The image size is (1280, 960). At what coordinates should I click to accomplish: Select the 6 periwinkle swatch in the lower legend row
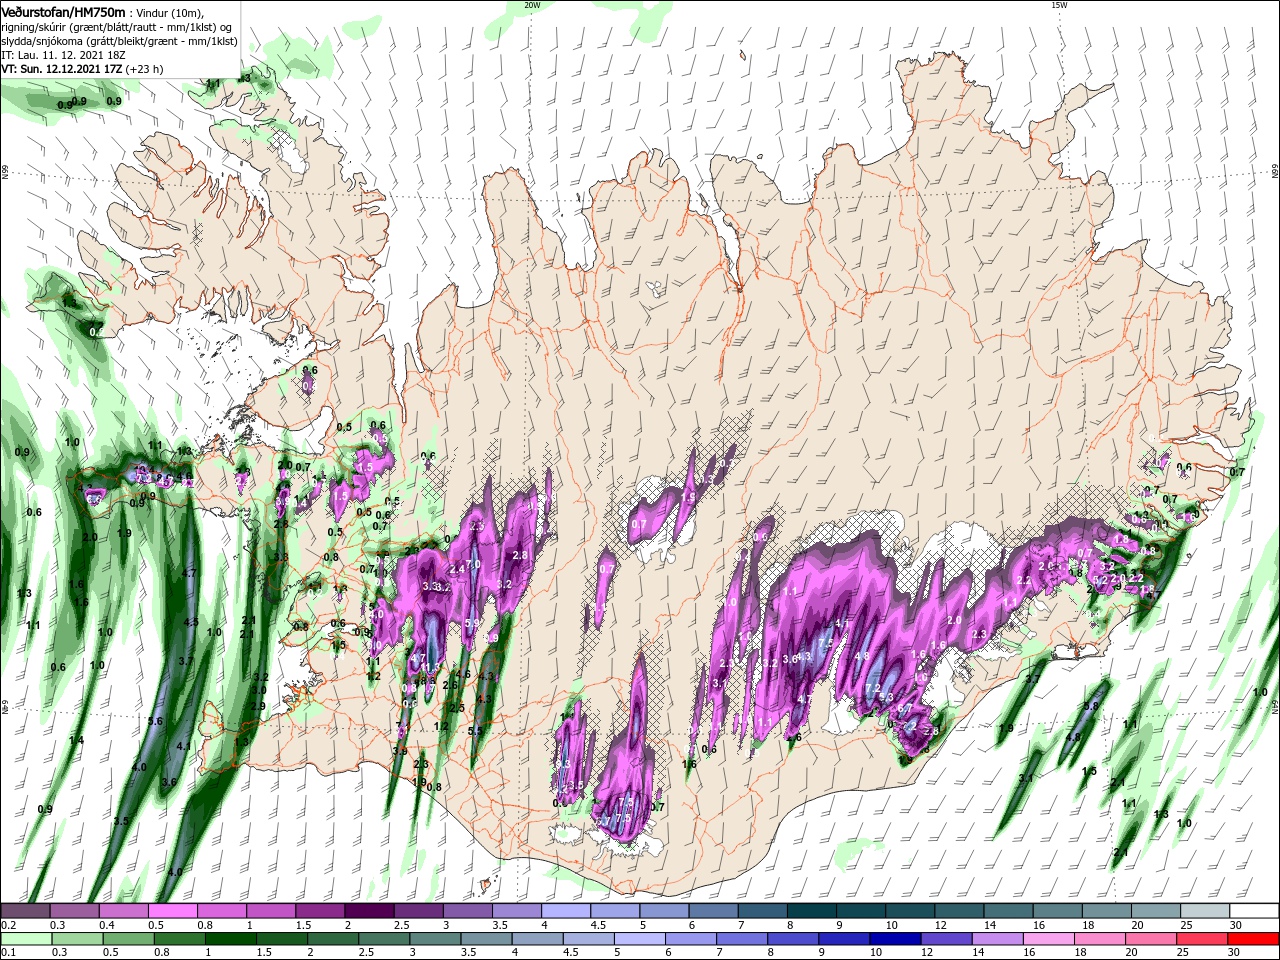689,939
